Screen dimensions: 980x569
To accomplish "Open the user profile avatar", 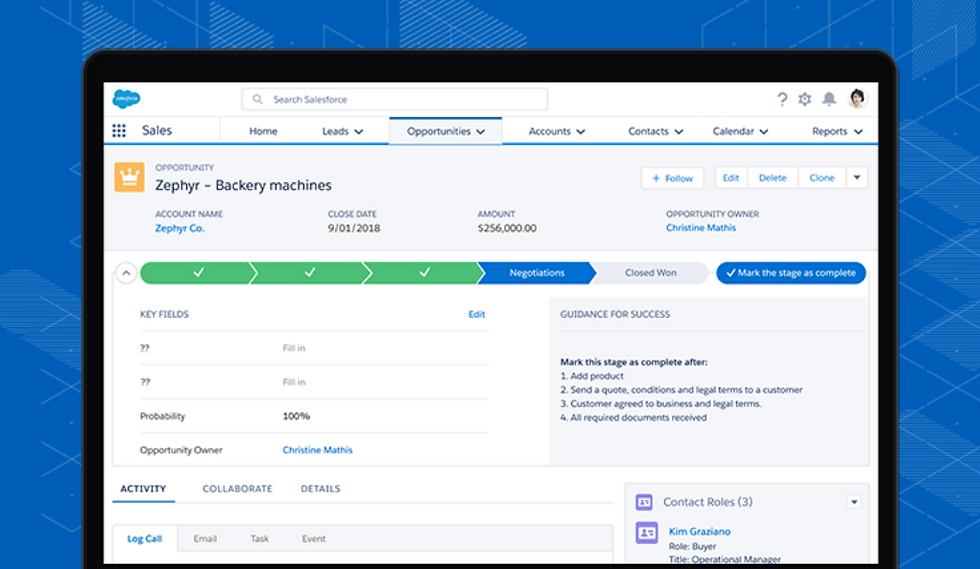I will (858, 98).
